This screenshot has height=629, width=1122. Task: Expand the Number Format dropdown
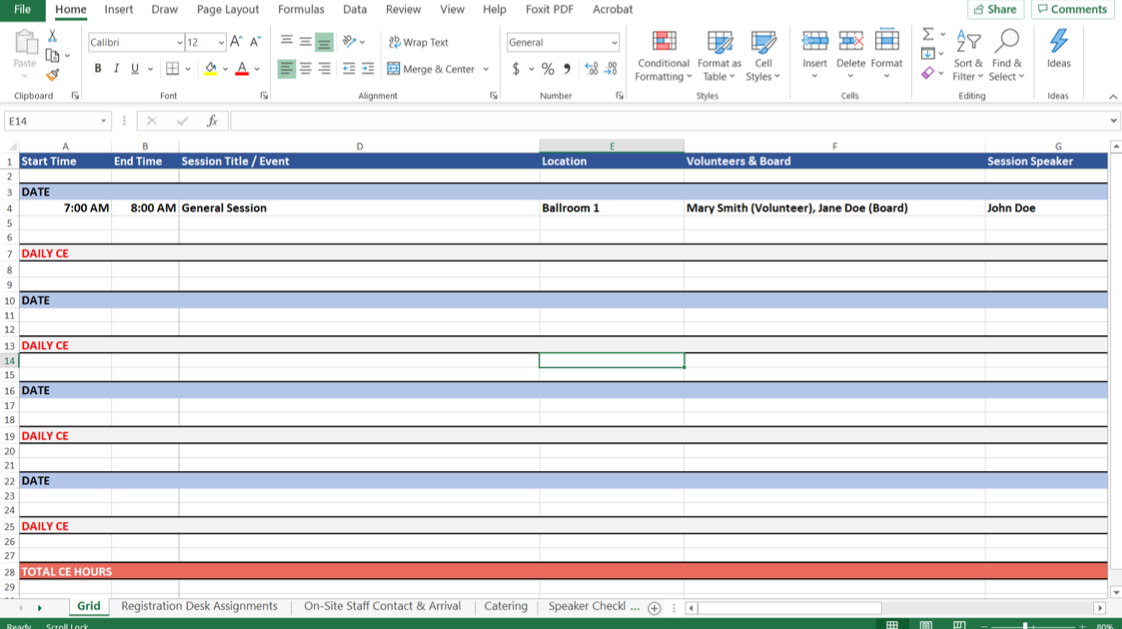tap(614, 43)
